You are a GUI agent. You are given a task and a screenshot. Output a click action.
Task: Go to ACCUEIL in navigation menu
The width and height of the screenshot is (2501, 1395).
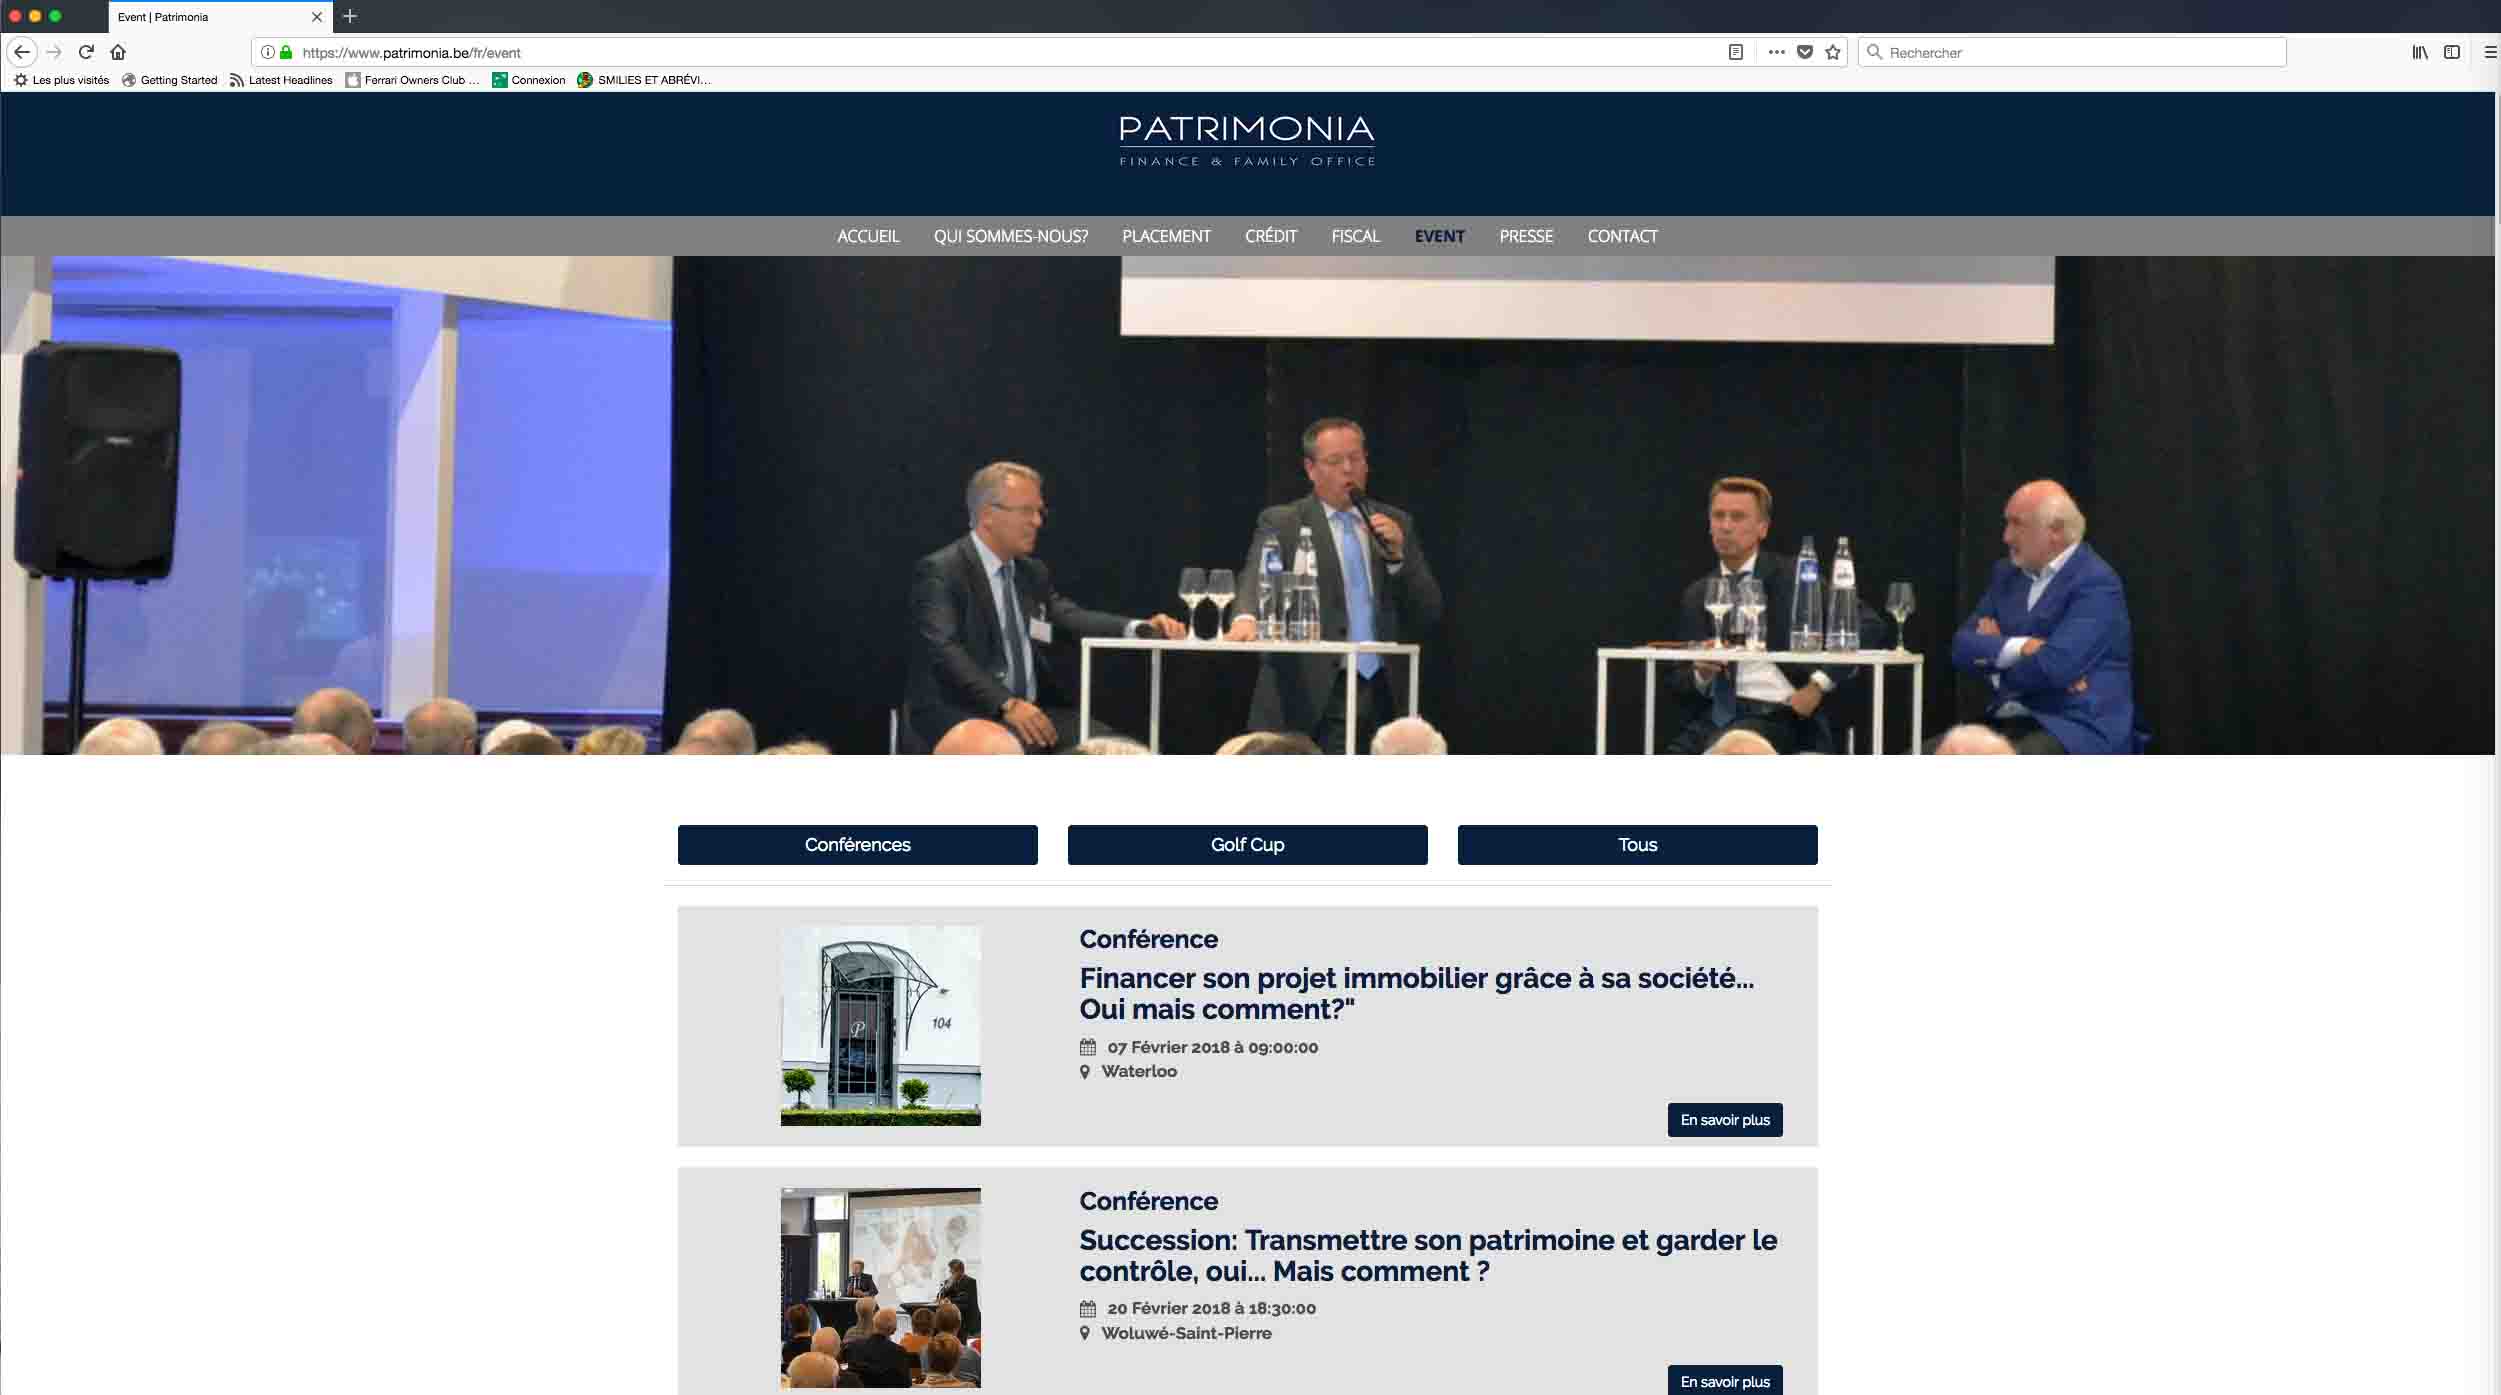(868, 236)
